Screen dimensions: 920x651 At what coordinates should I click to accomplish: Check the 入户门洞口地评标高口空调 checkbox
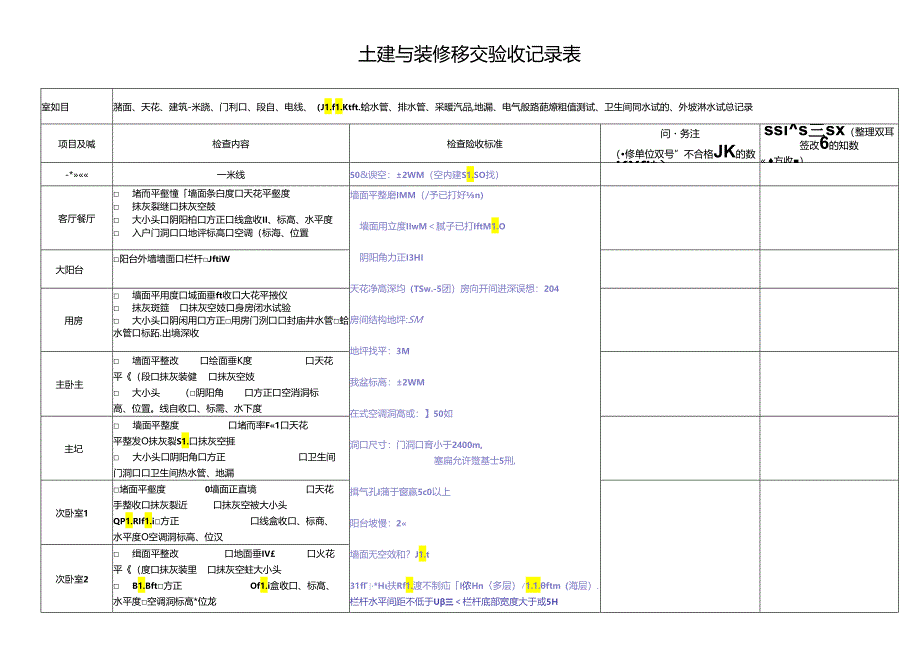click(115, 234)
